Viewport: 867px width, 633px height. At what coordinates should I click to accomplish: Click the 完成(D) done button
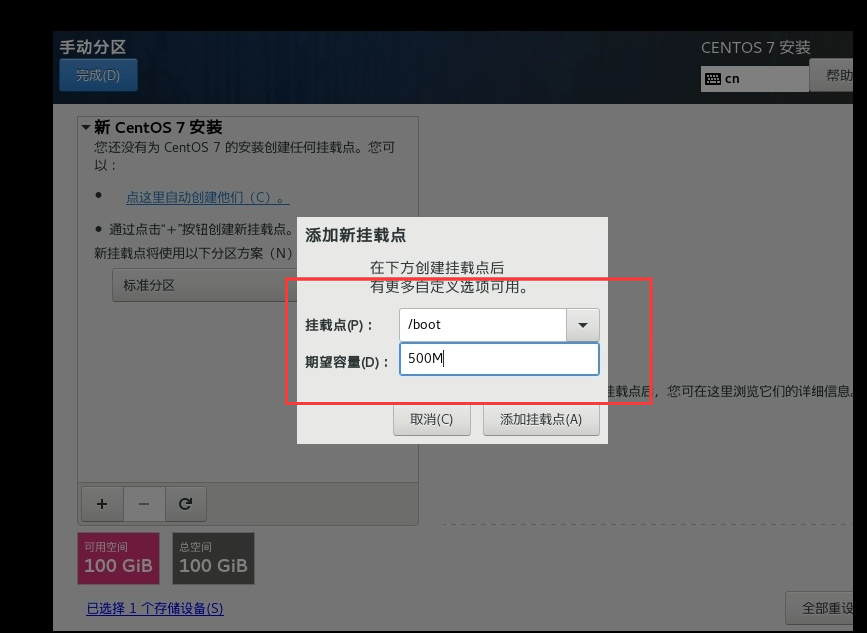[x=98, y=75]
